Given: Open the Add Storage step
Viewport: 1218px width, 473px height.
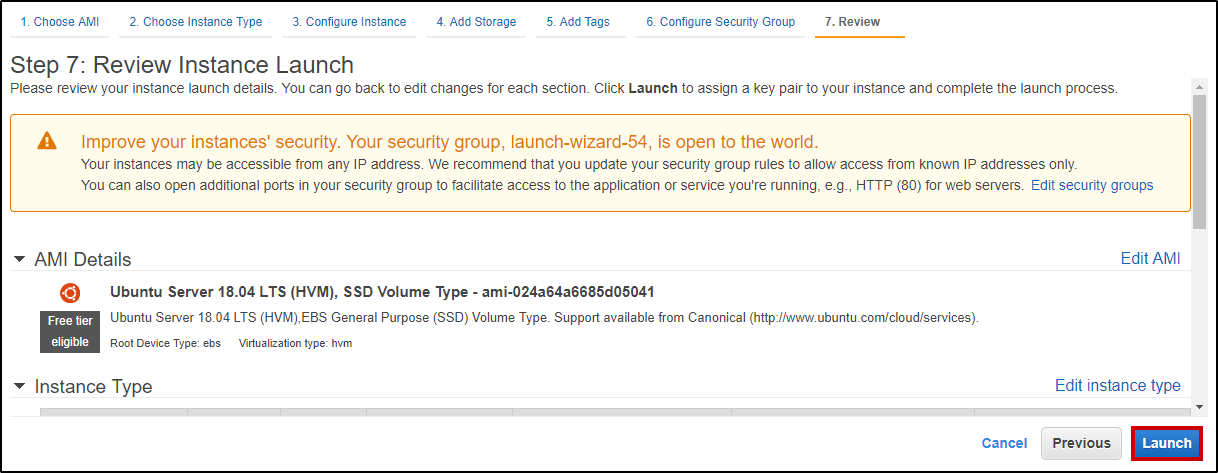Looking at the screenshot, I should [476, 22].
